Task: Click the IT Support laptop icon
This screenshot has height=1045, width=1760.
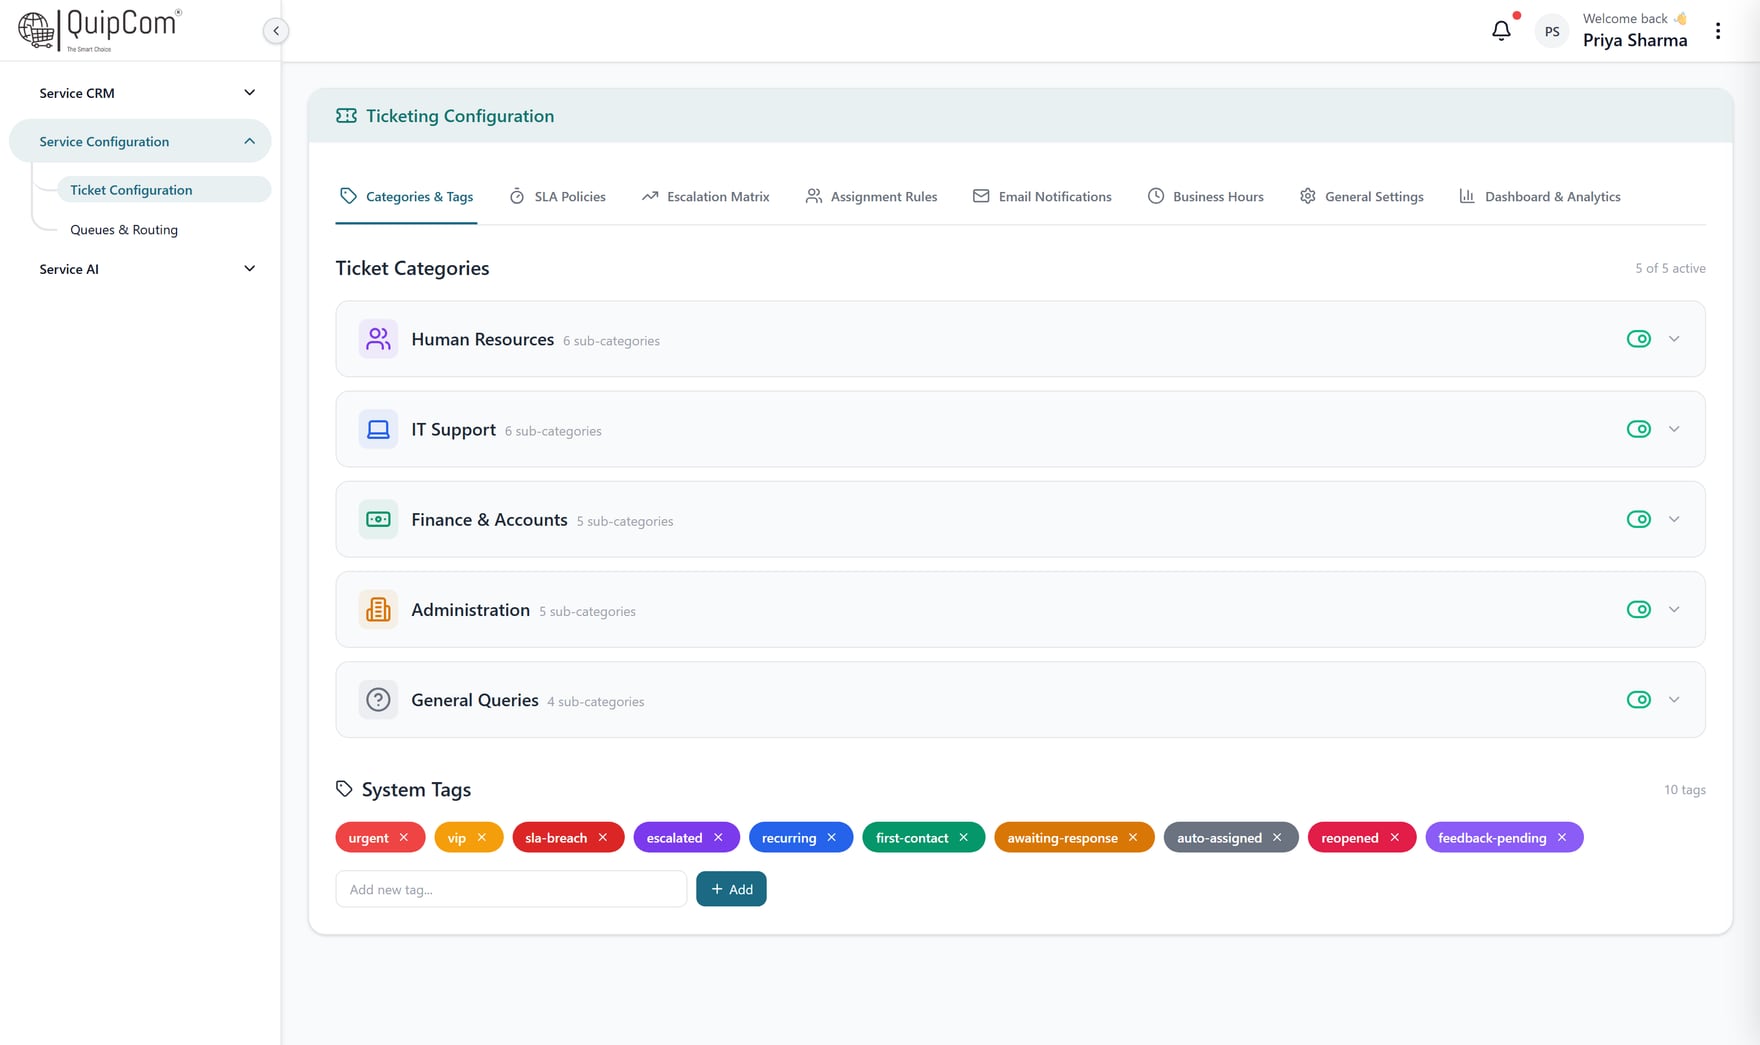Action: pyautogui.click(x=378, y=429)
